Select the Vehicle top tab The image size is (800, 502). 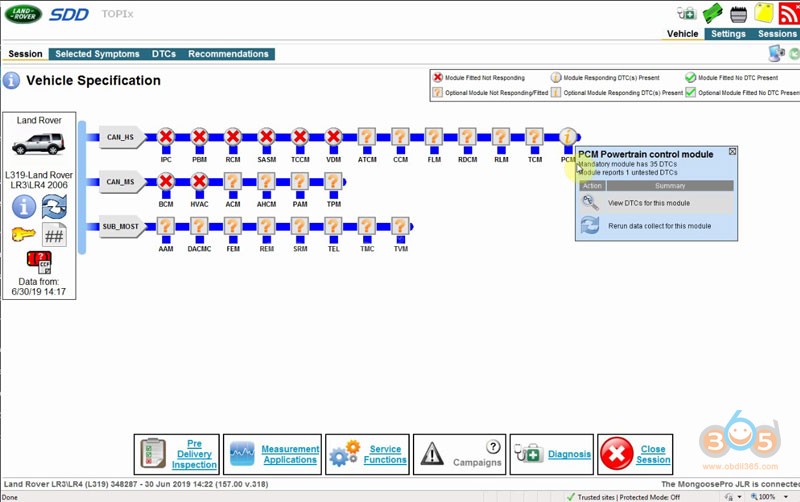pyautogui.click(x=682, y=34)
